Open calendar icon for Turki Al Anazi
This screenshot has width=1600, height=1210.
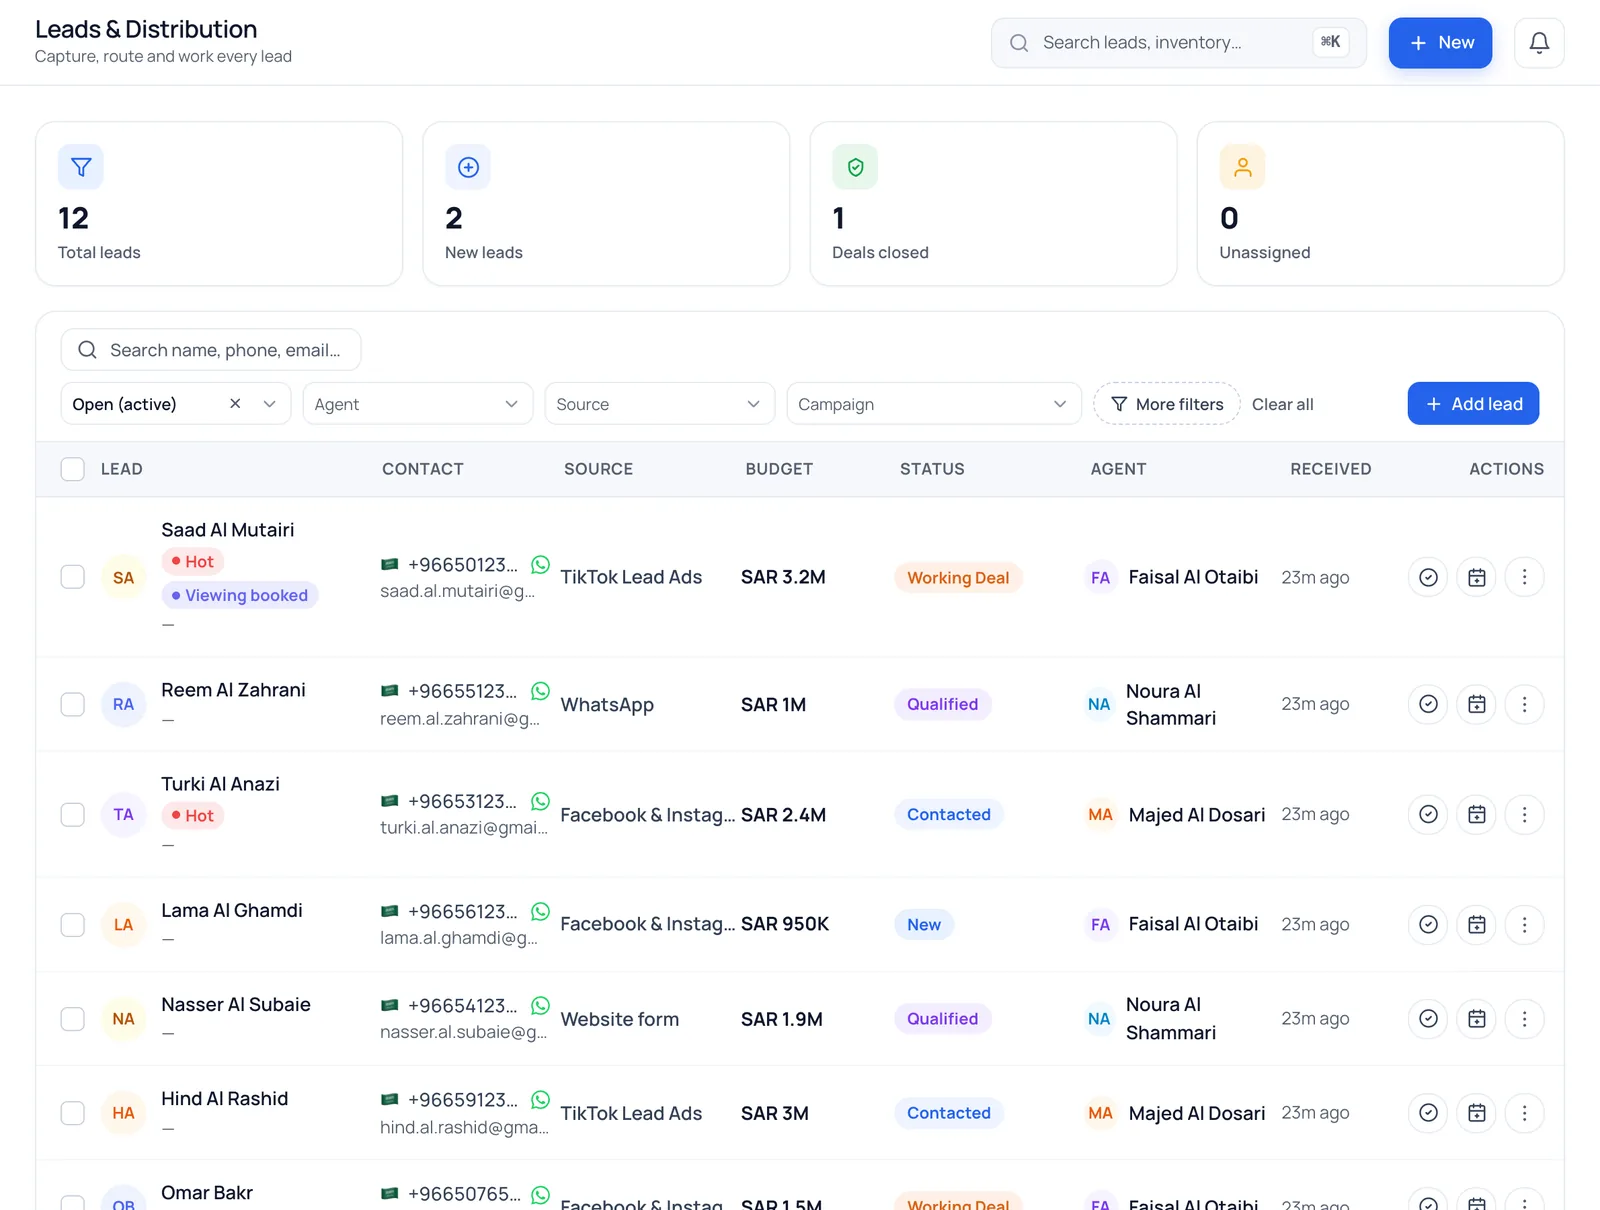pyautogui.click(x=1476, y=814)
